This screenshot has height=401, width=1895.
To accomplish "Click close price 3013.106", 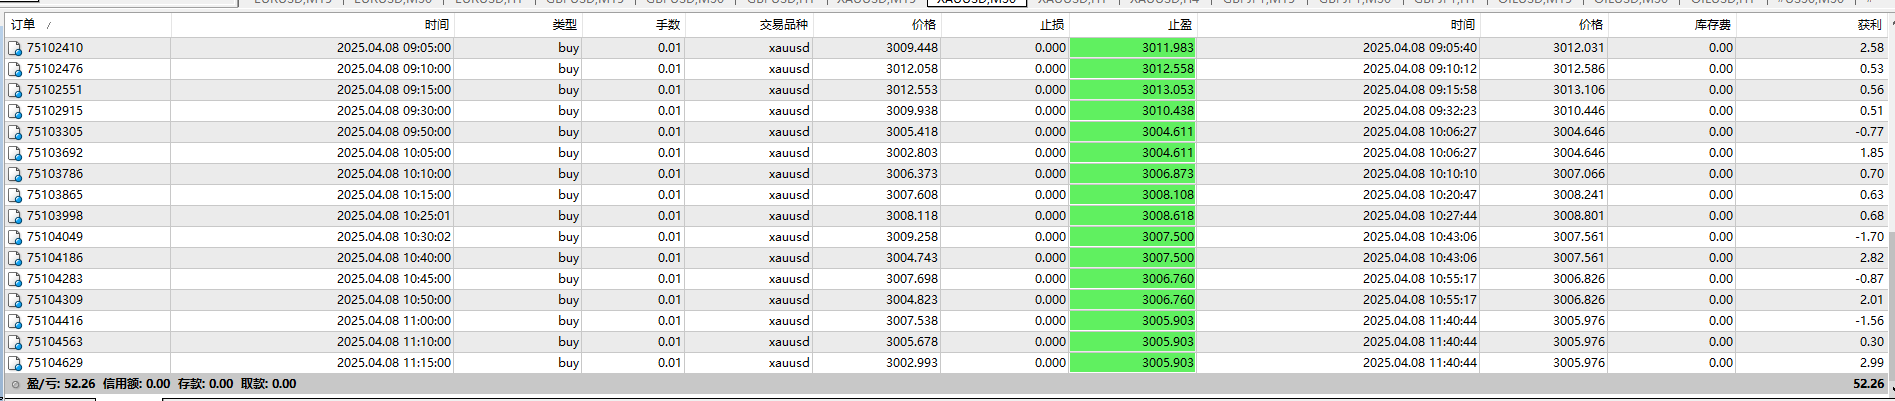I will 1579,90.
